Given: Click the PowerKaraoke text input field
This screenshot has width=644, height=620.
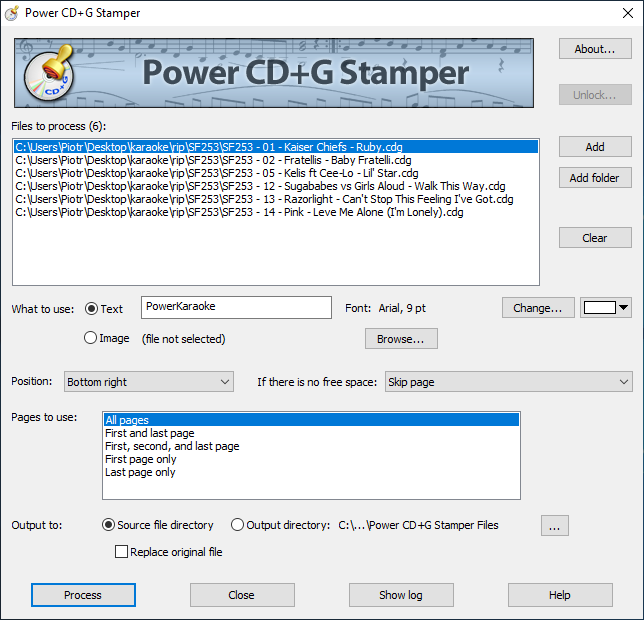Looking at the screenshot, I should pos(236,308).
